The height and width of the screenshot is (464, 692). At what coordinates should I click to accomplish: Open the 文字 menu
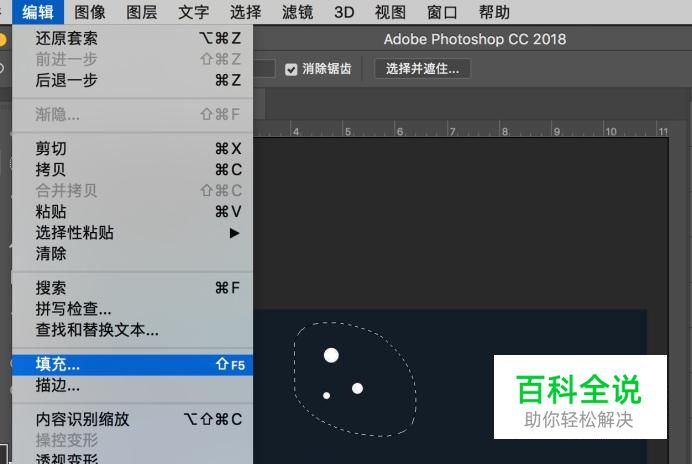[x=193, y=12]
